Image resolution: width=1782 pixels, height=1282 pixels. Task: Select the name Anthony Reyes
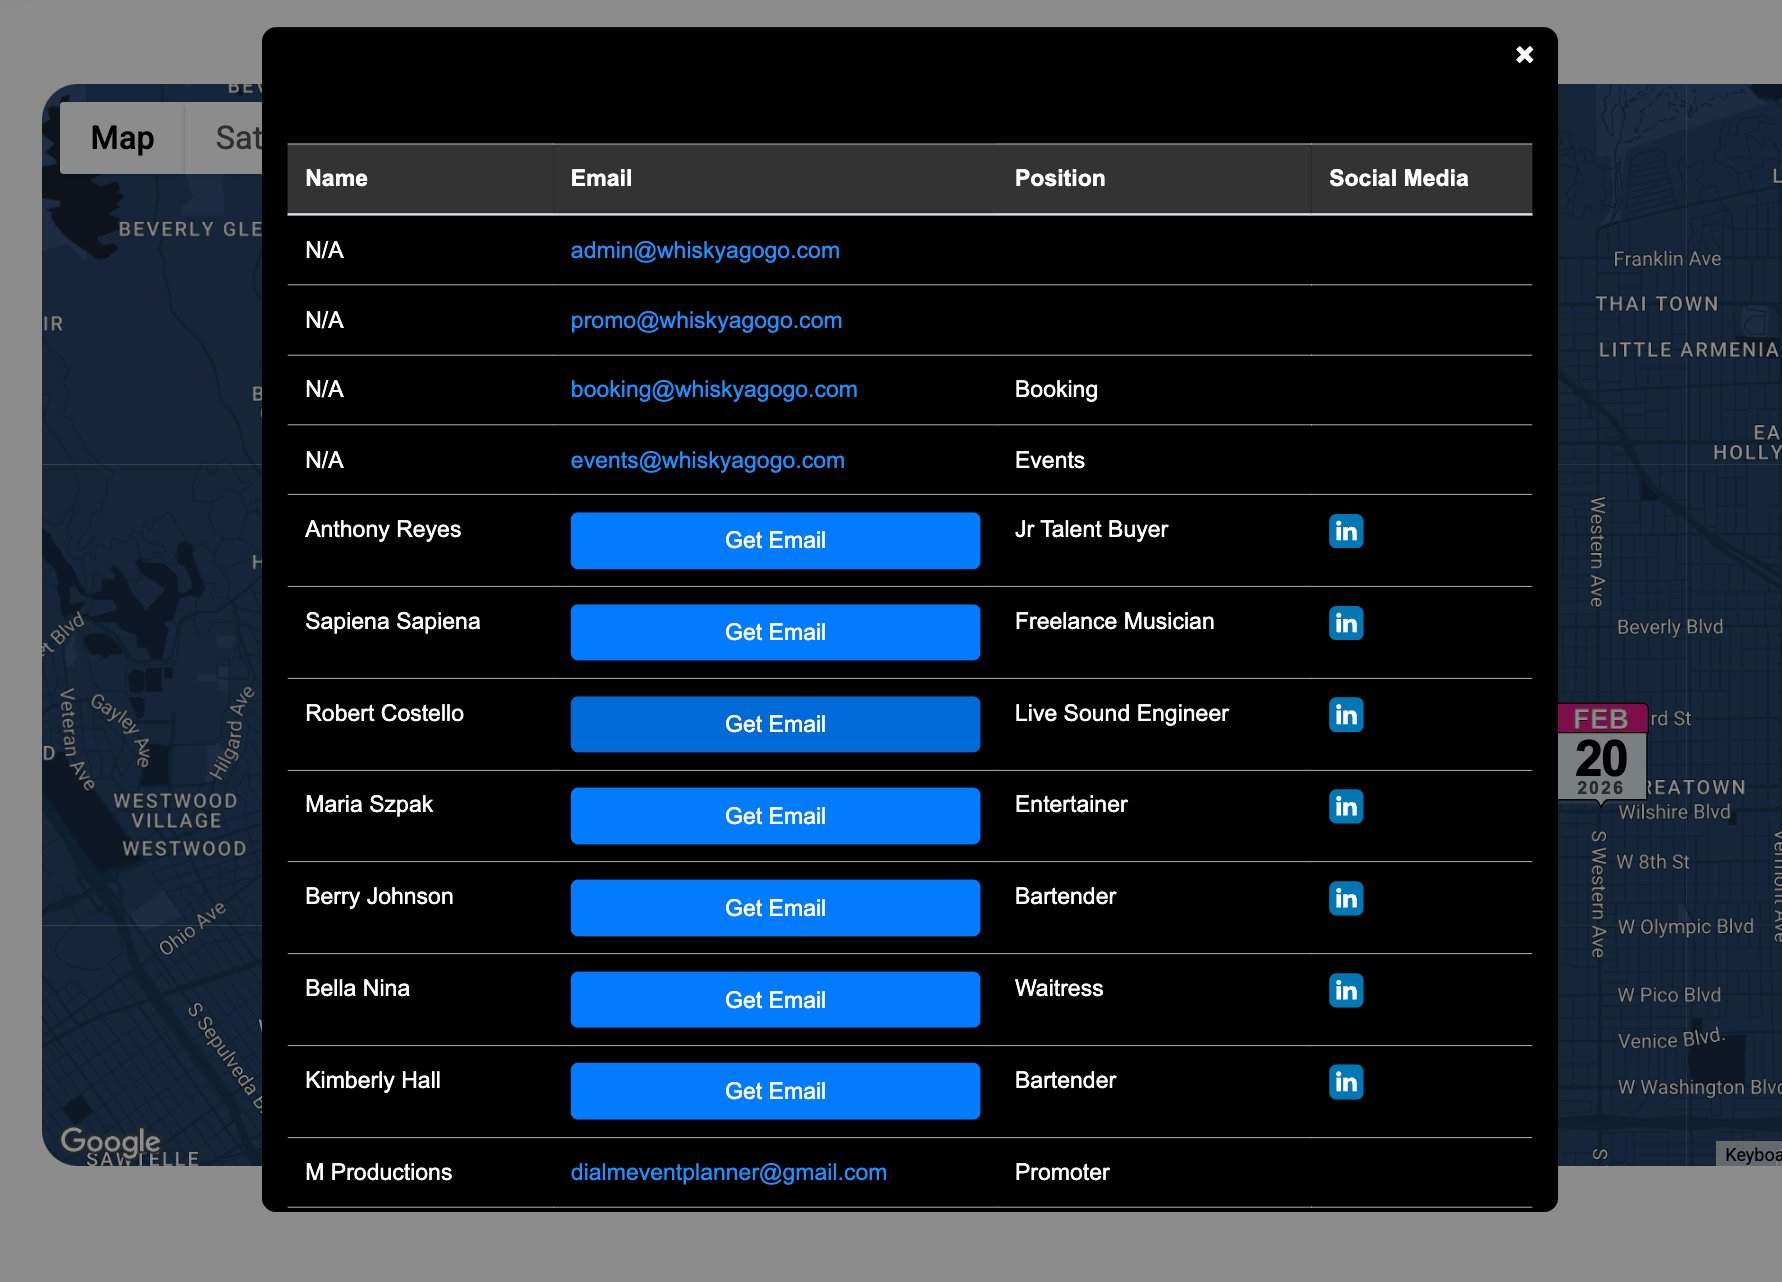[x=383, y=529]
